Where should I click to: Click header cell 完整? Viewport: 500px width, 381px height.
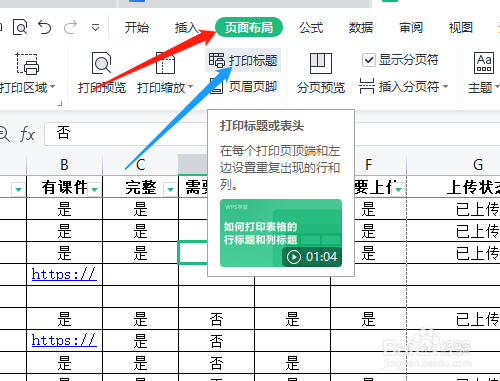(140, 187)
